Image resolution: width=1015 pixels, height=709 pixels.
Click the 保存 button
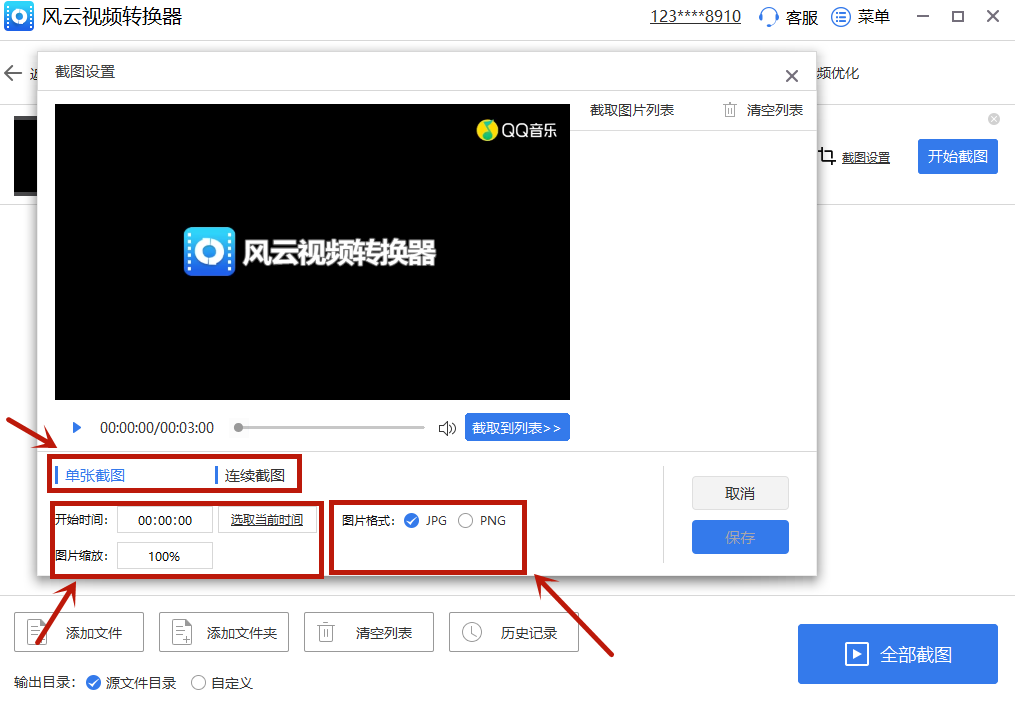click(x=740, y=537)
